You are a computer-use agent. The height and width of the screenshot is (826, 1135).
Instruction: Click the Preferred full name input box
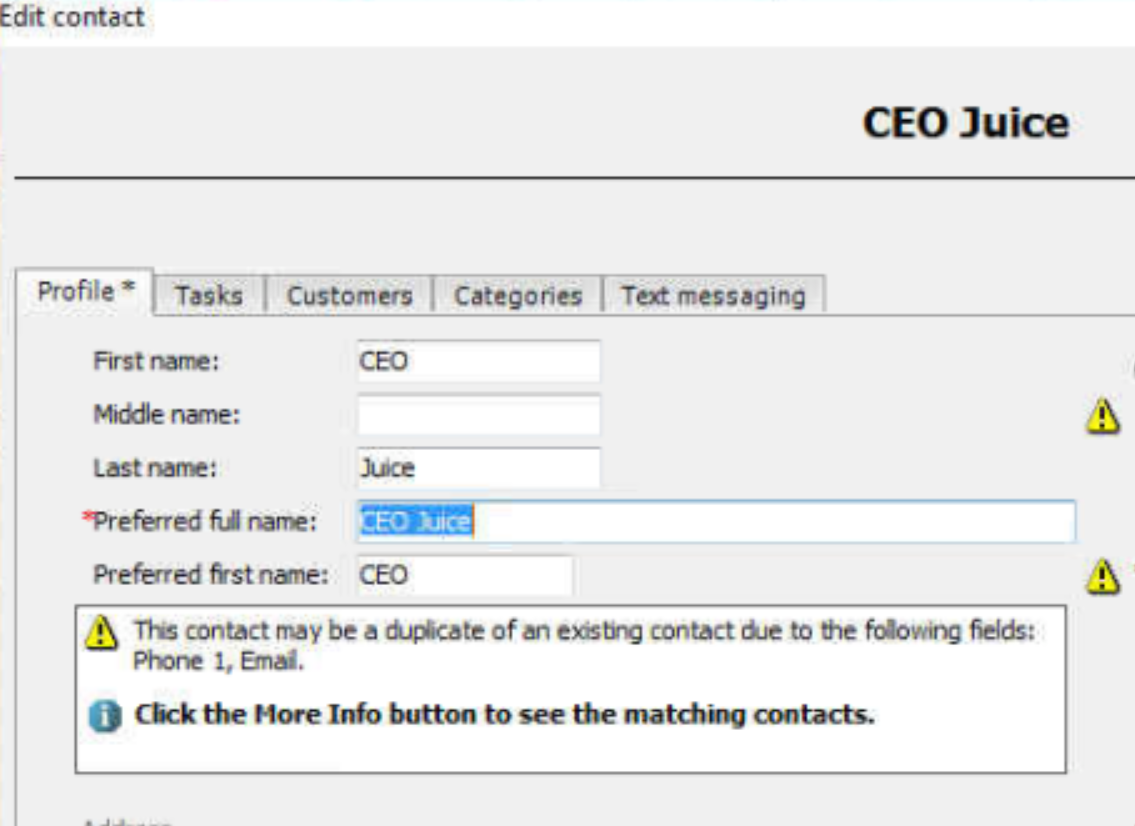tap(716, 521)
